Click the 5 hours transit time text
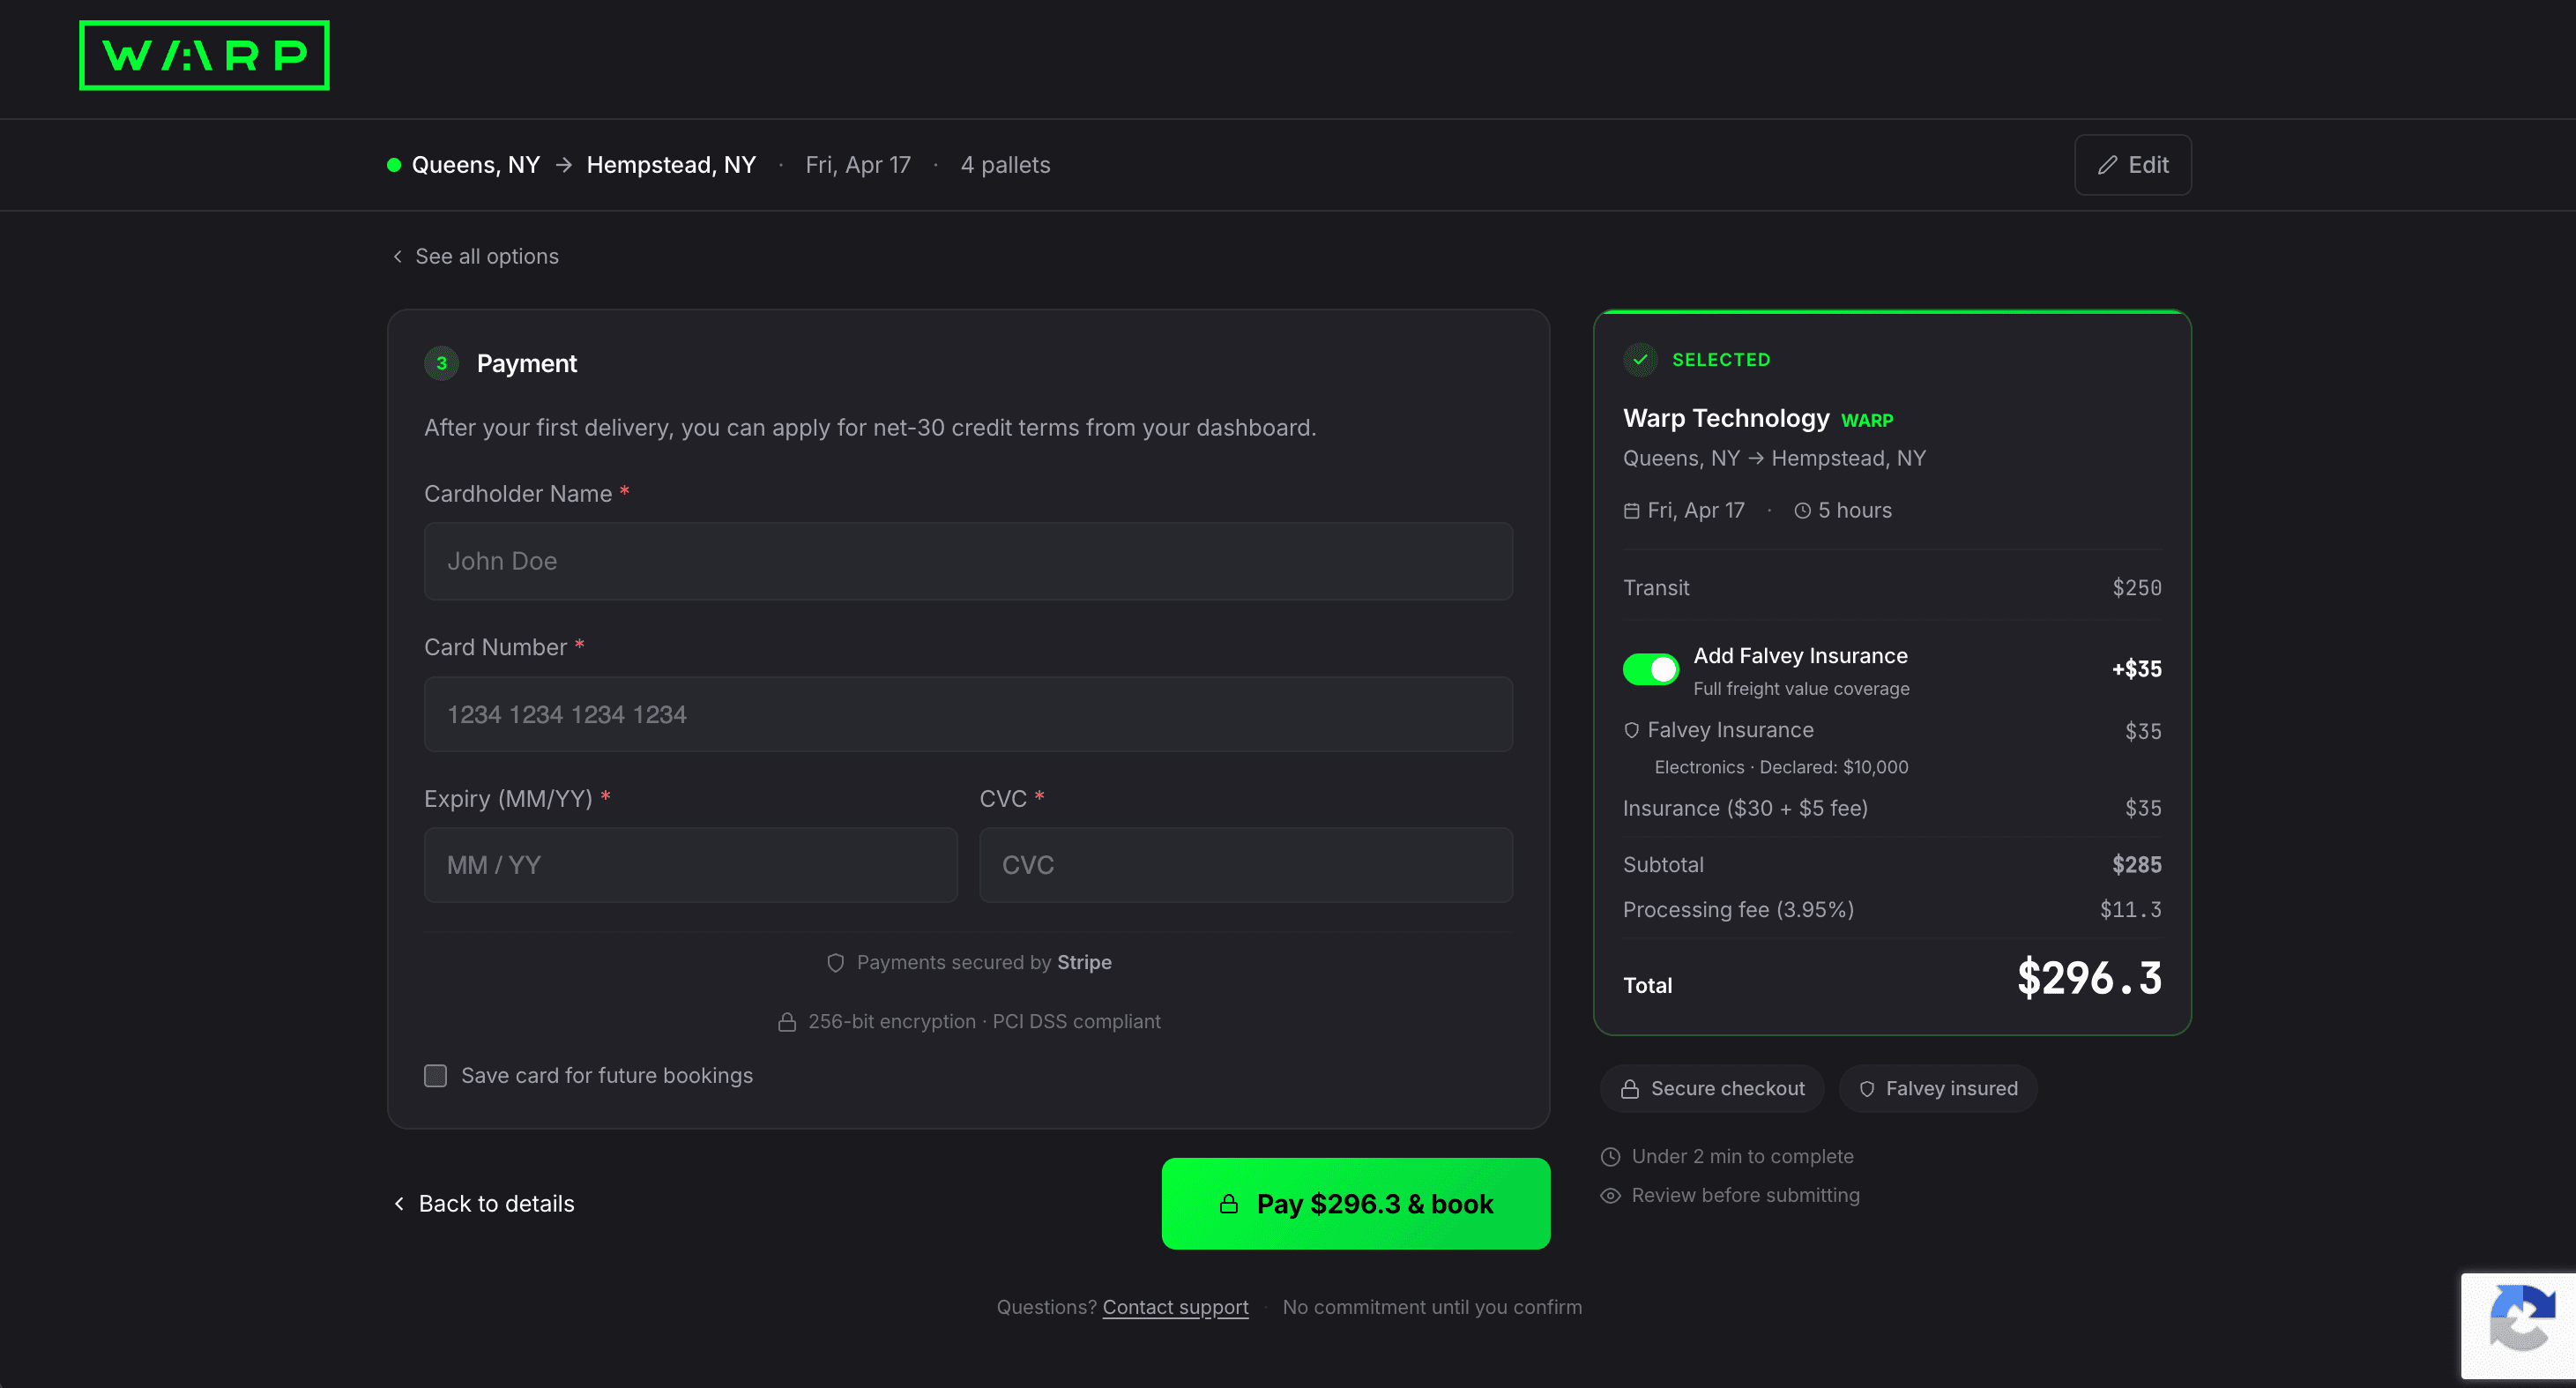The width and height of the screenshot is (2576, 1388). pyautogui.click(x=1854, y=511)
